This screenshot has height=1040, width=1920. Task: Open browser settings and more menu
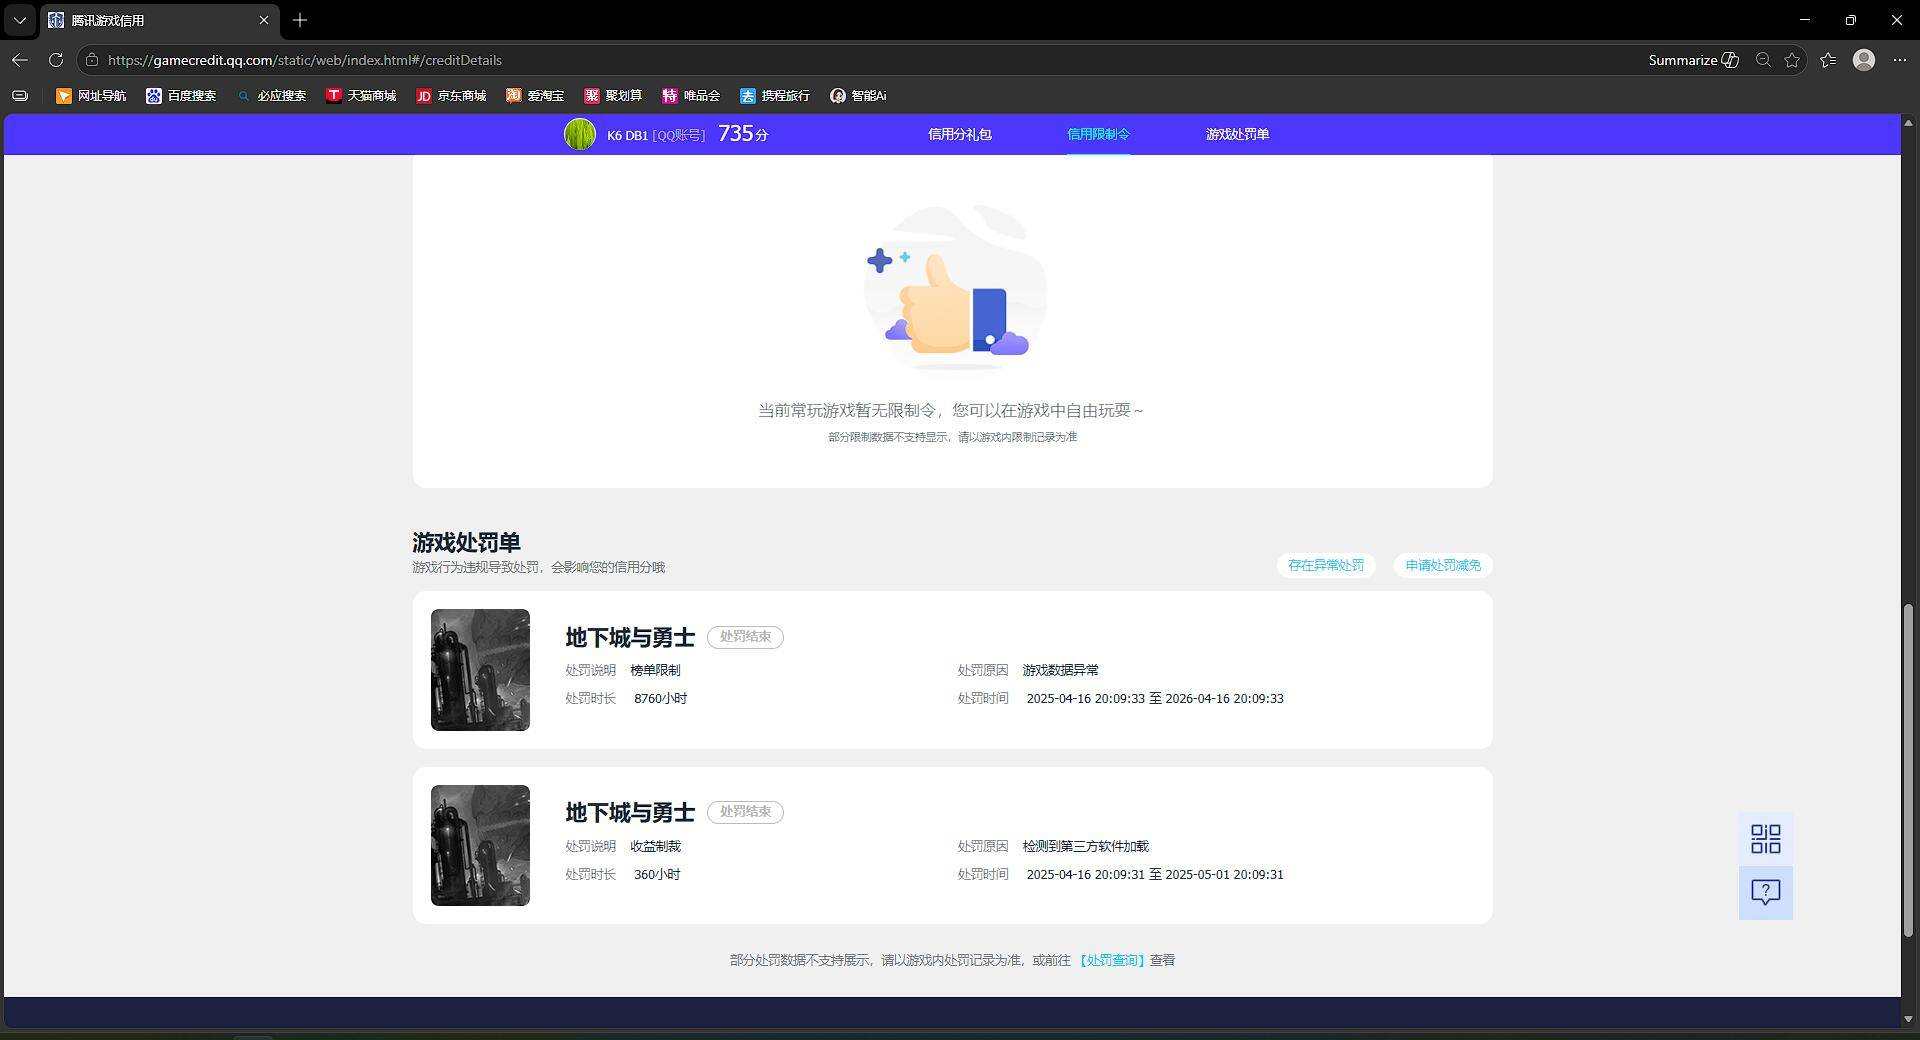(x=1900, y=60)
